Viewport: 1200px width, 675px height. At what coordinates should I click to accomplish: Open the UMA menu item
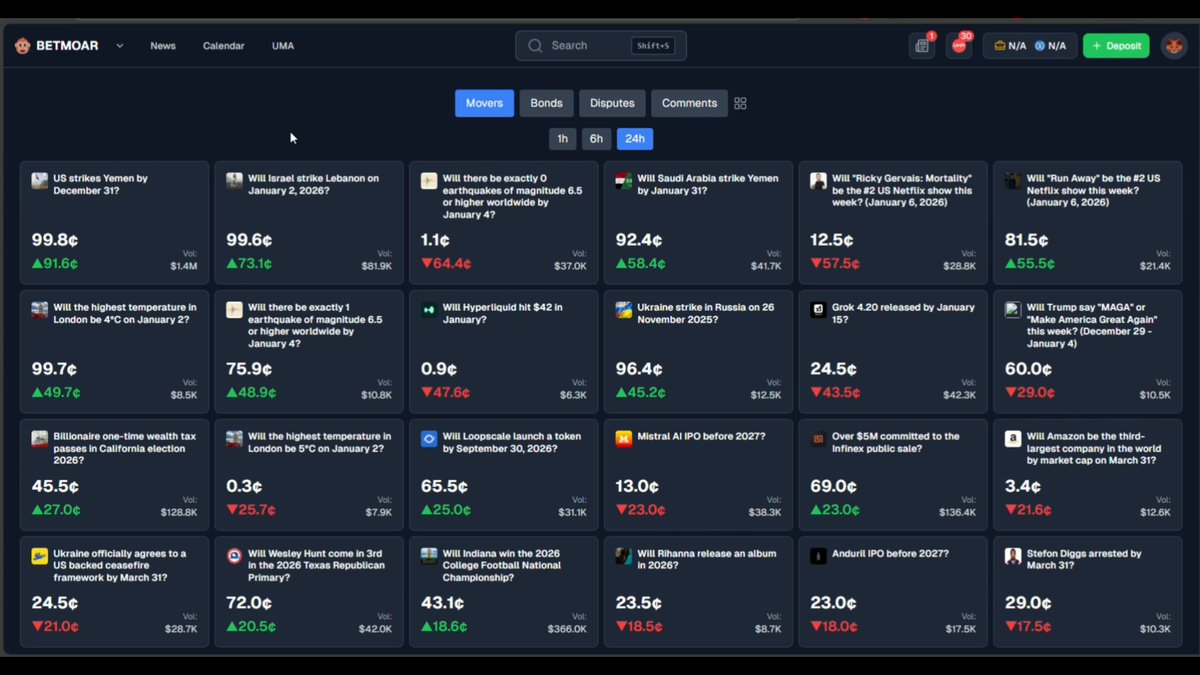click(283, 46)
